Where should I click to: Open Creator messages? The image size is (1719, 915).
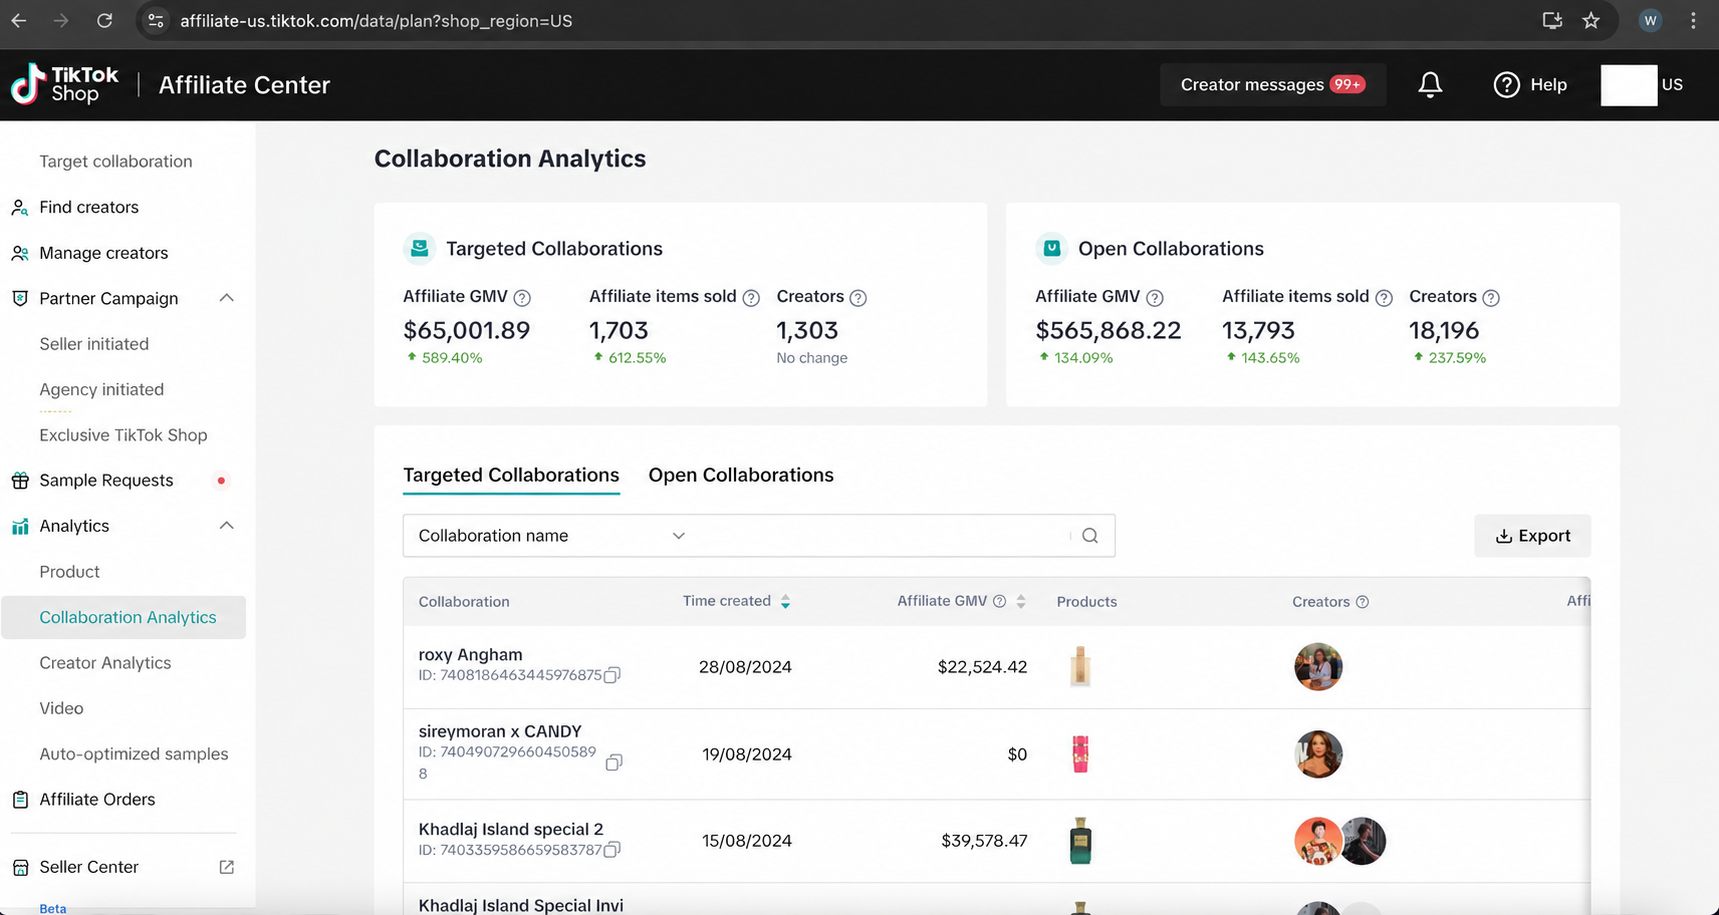click(x=1273, y=85)
